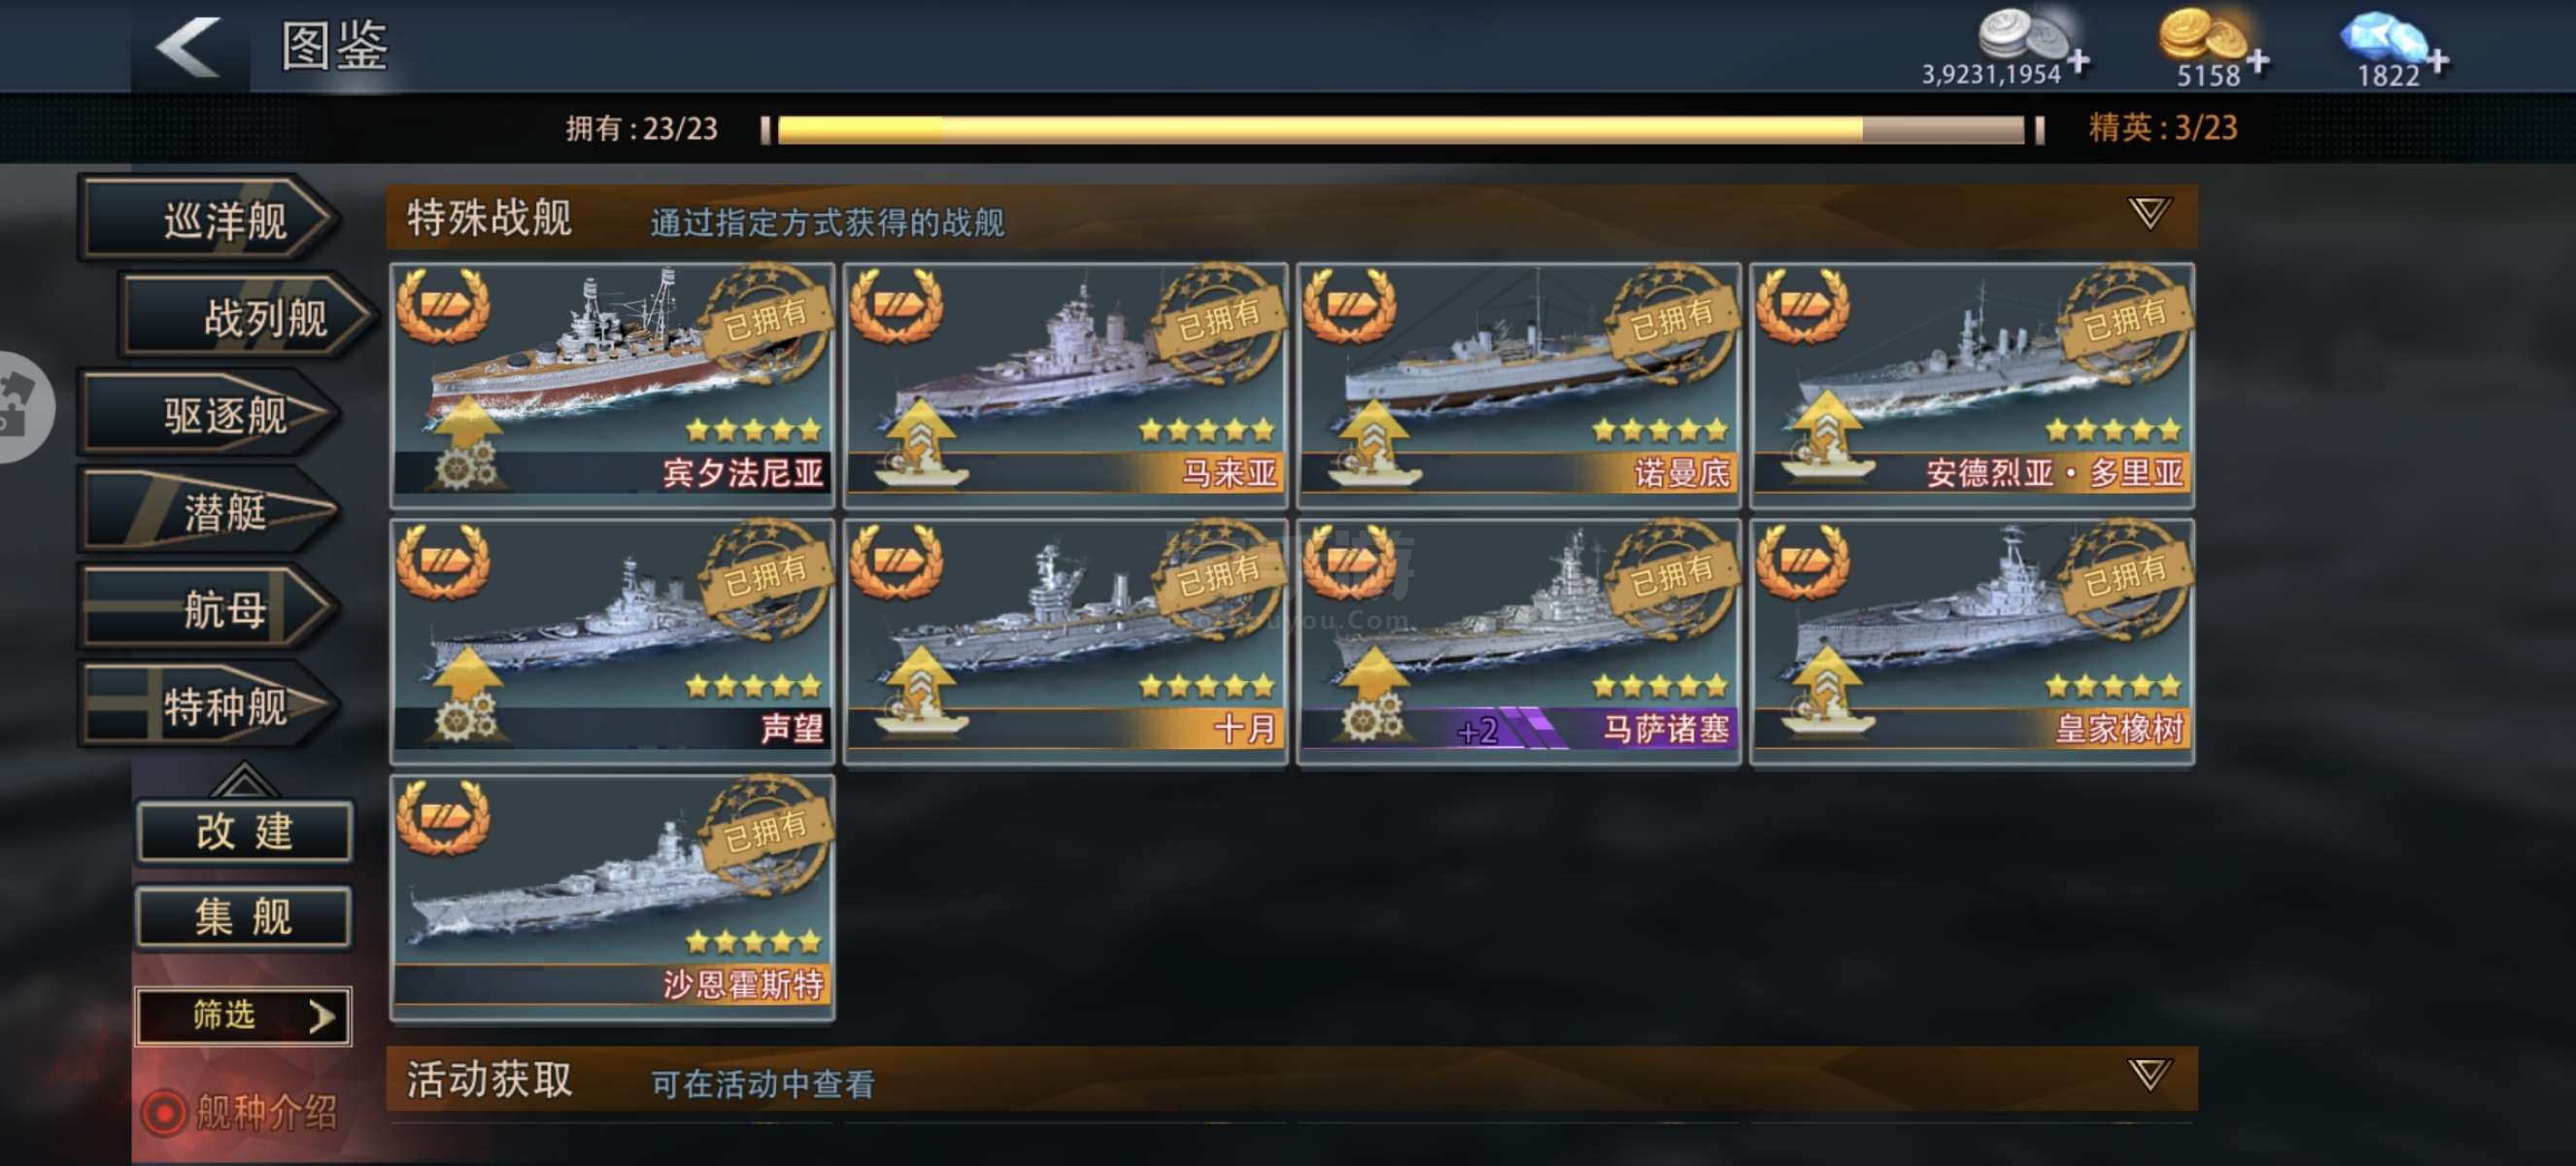Image resolution: width=2576 pixels, height=1166 pixels.
Task: Switch to the 巡洋舰 tab
Action: 209,219
